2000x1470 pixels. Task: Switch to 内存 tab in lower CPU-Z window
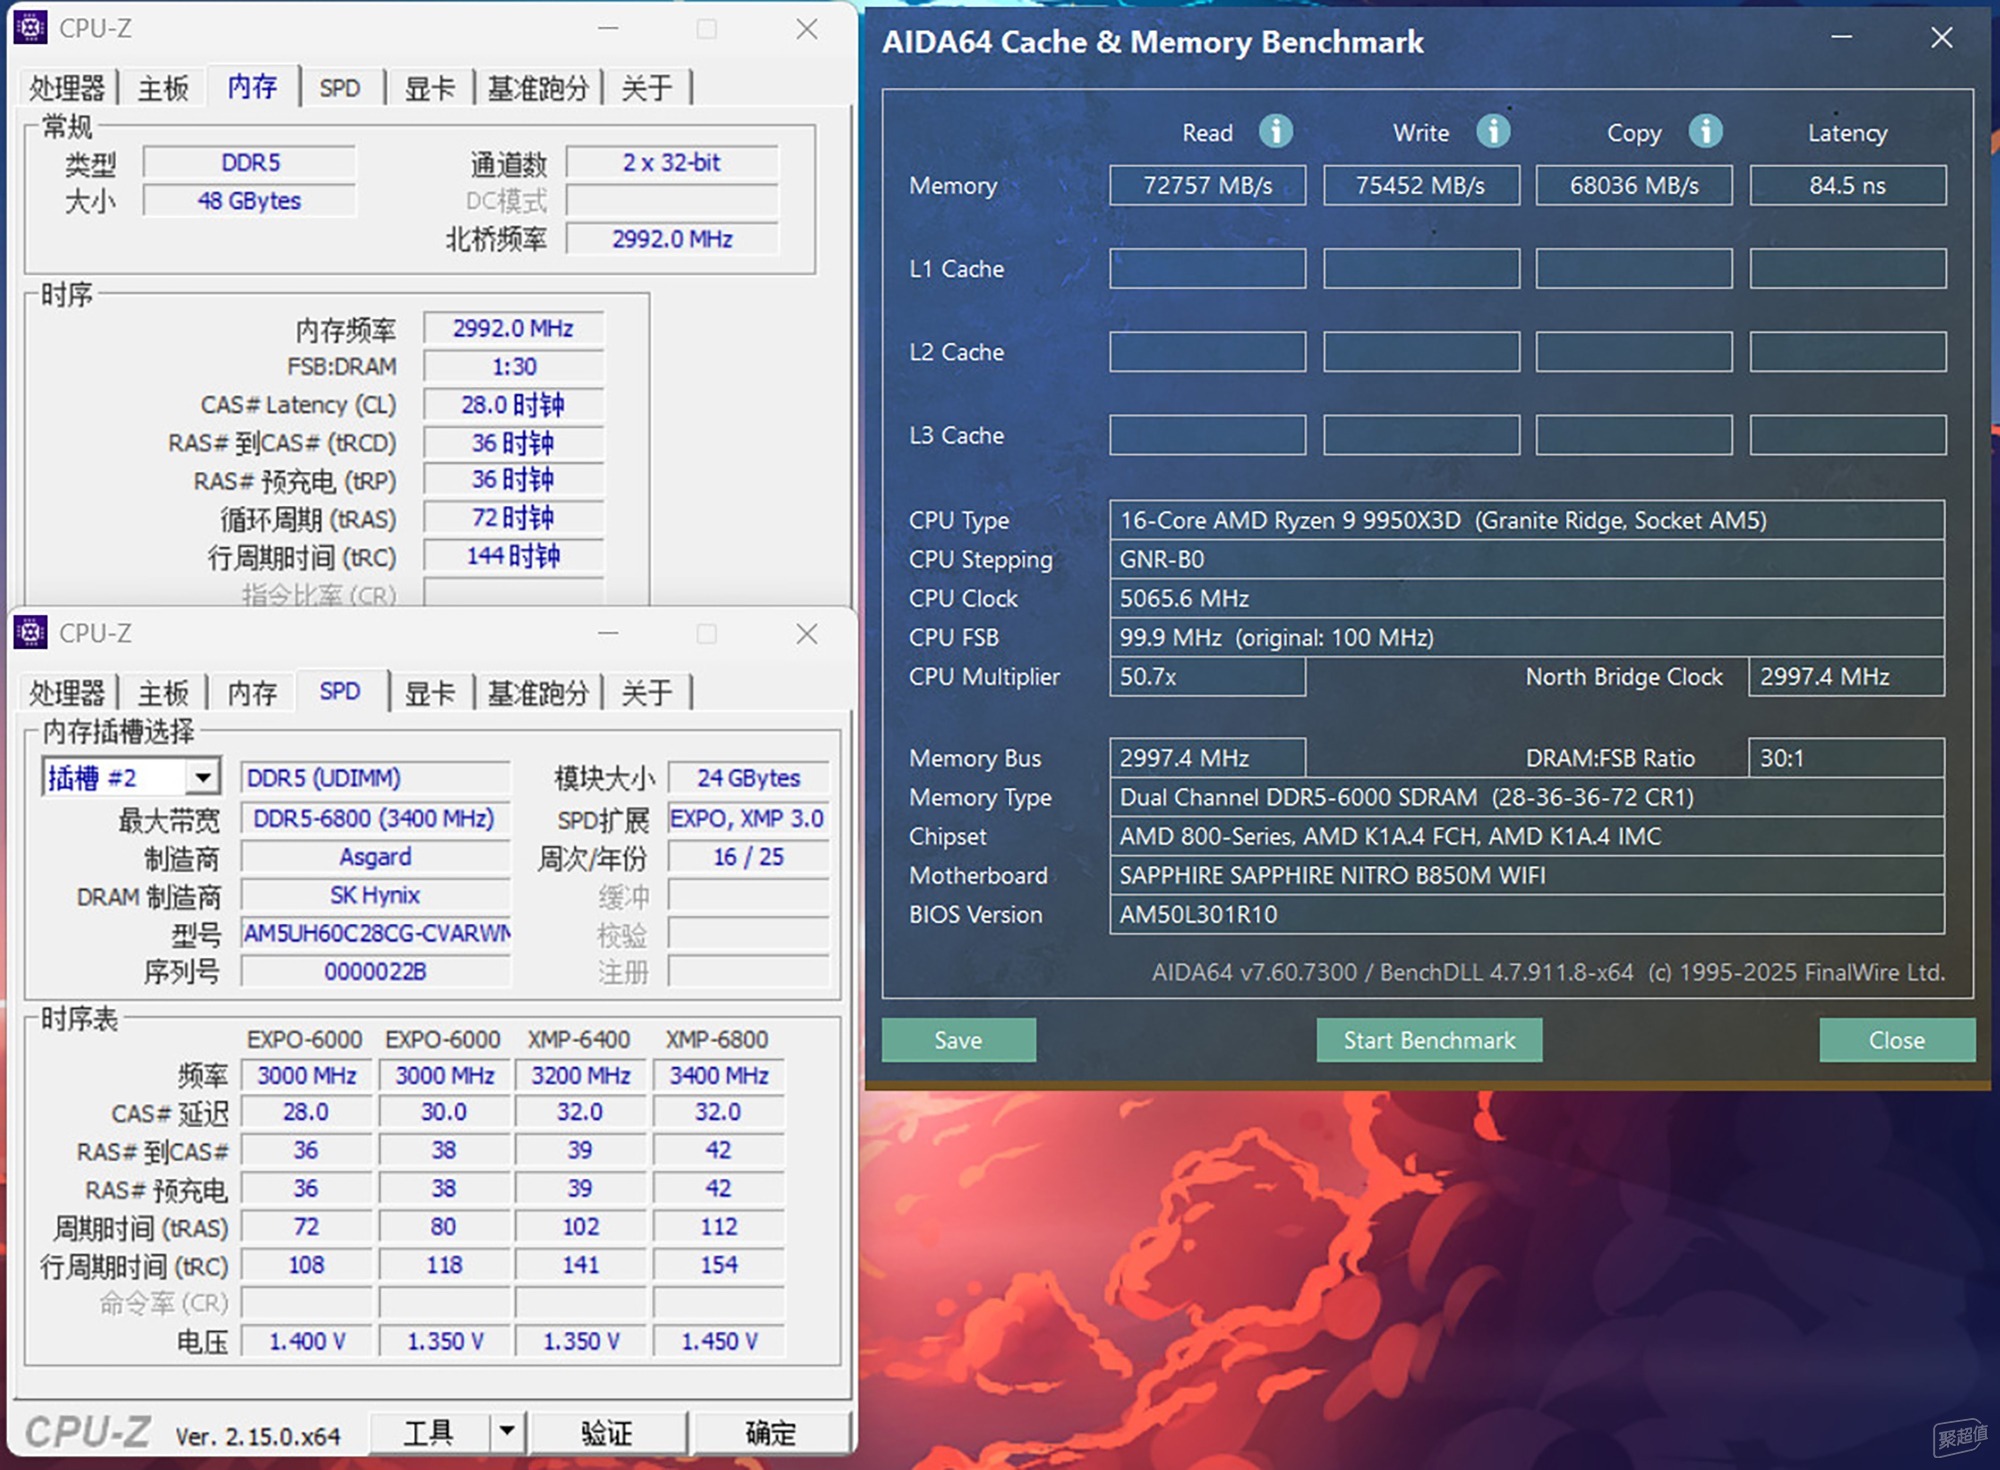pyautogui.click(x=252, y=692)
